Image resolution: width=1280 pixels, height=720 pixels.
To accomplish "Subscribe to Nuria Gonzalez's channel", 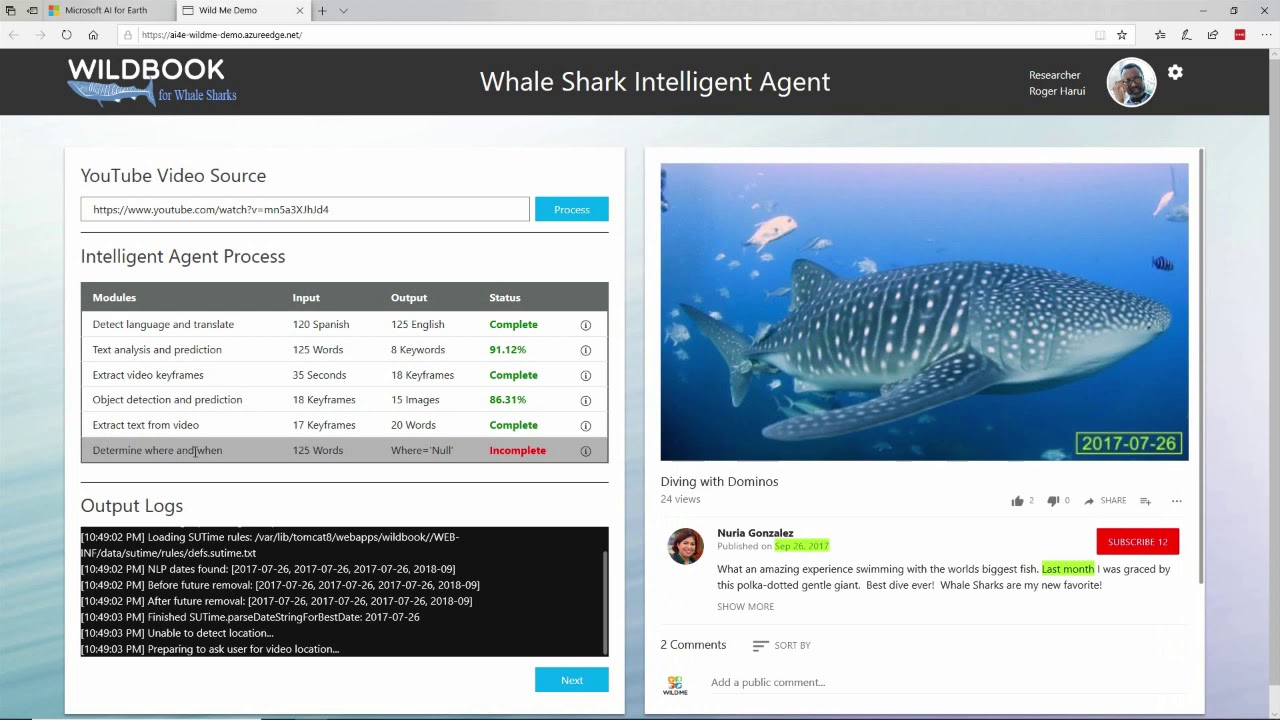I will tap(1138, 542).
